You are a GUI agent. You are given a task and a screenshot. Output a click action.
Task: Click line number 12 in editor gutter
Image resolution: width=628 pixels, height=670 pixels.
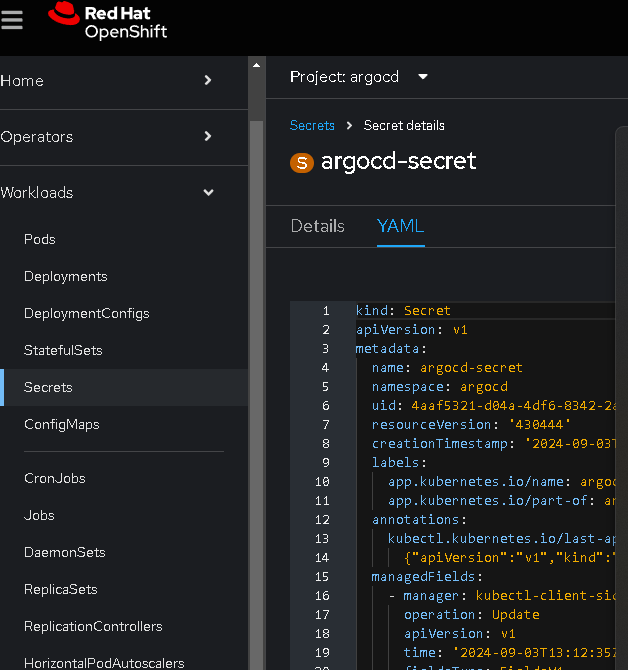pyautogui.click(x=322, y=520)
